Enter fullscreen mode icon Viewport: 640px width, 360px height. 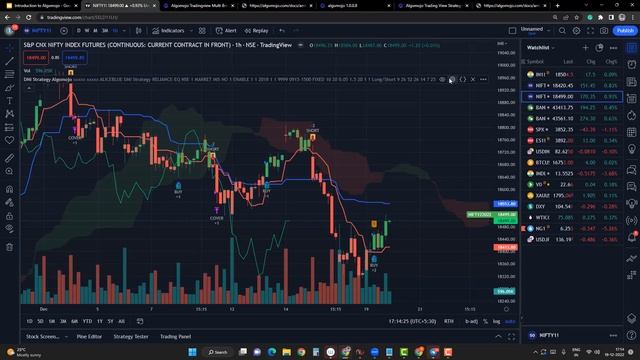coord(590,31)
